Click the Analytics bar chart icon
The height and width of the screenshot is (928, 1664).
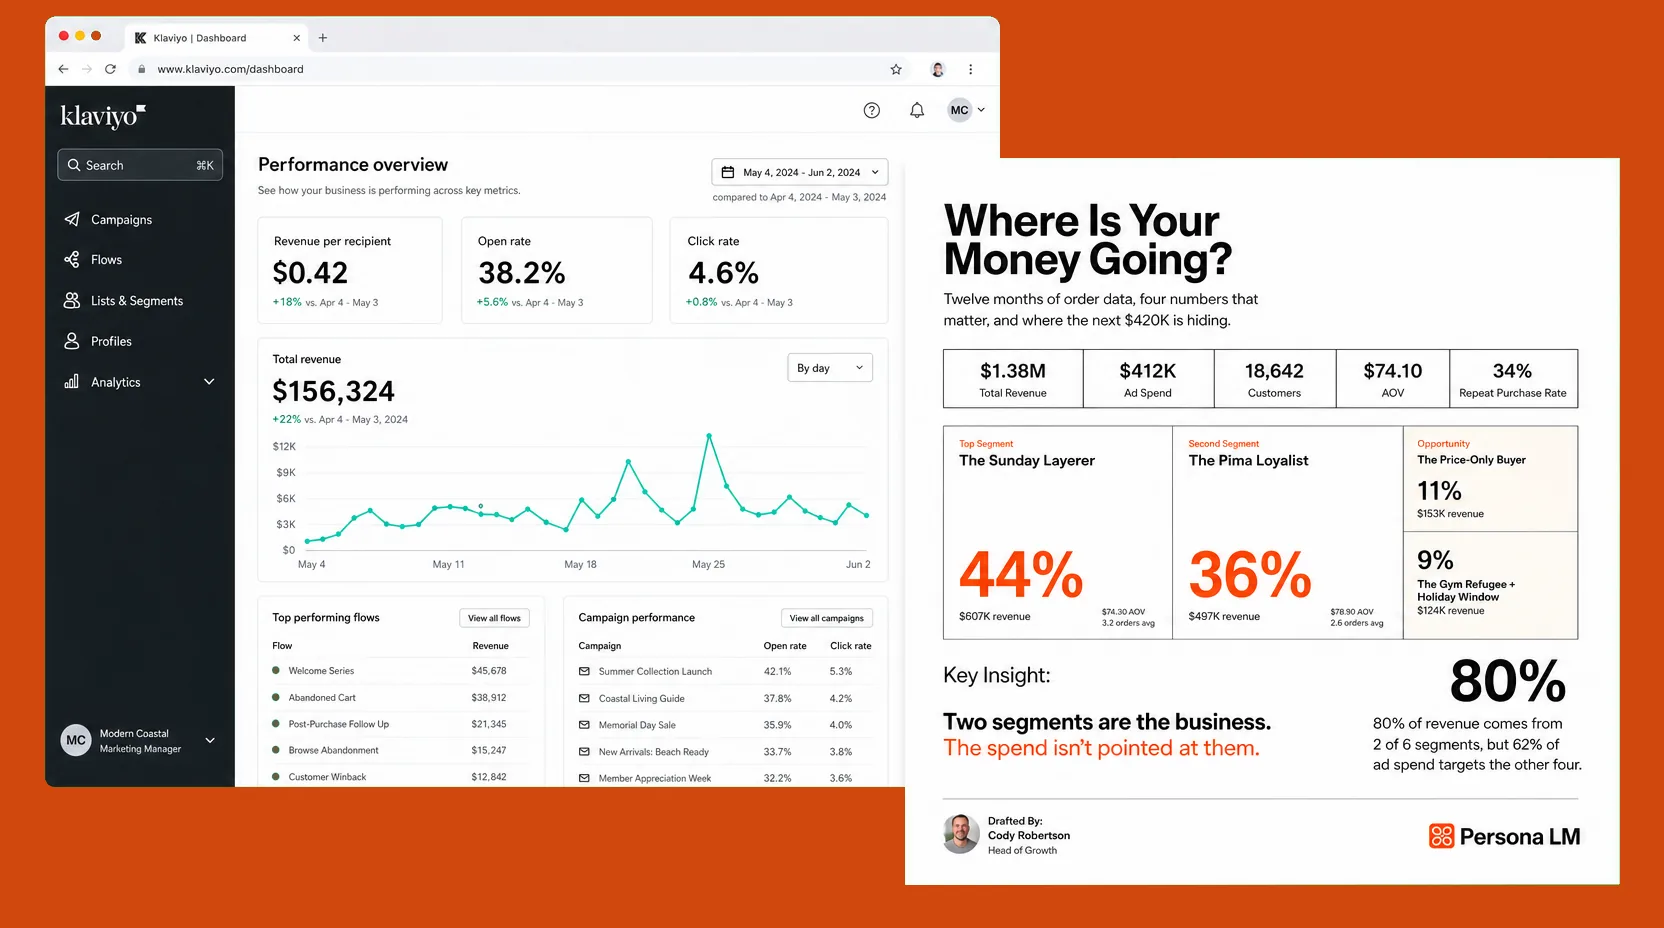pos(72,382)
